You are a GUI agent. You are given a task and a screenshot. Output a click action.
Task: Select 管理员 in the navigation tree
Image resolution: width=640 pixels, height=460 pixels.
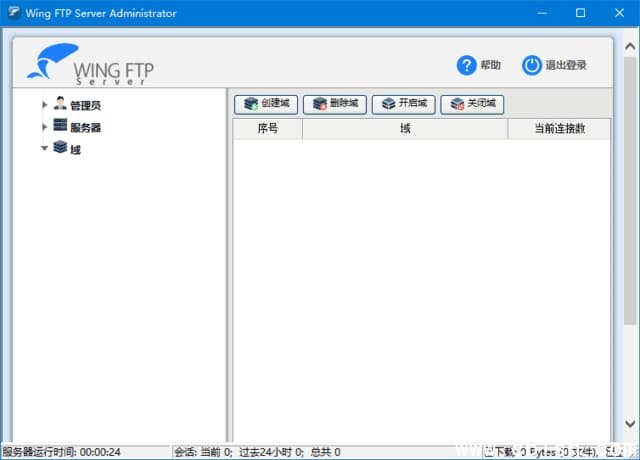(x=86, y=106)
